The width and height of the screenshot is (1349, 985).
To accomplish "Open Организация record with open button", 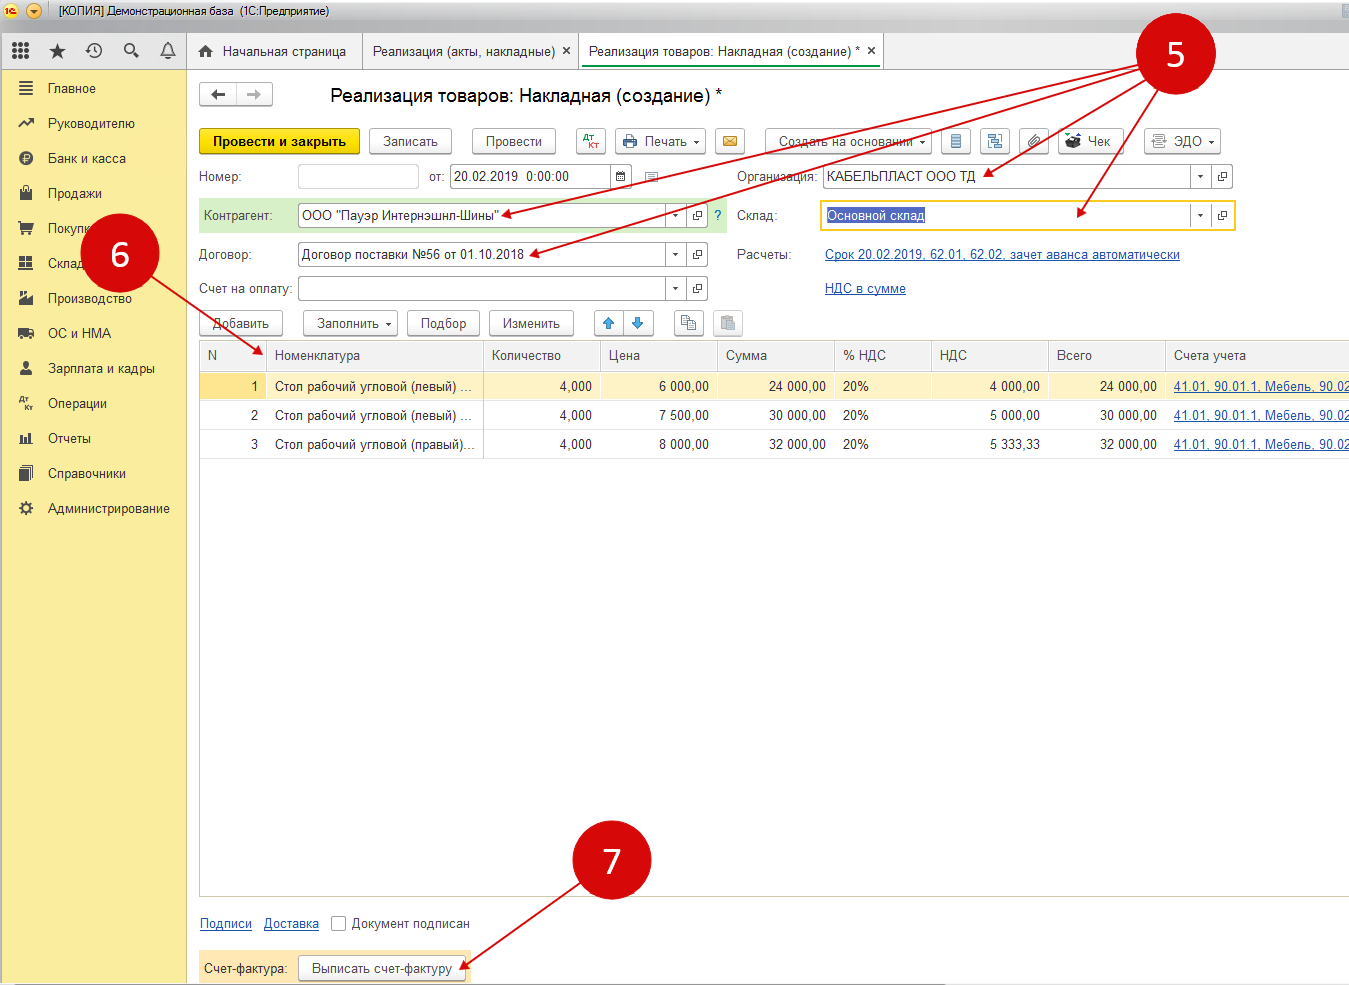I will pos(1222,176).
